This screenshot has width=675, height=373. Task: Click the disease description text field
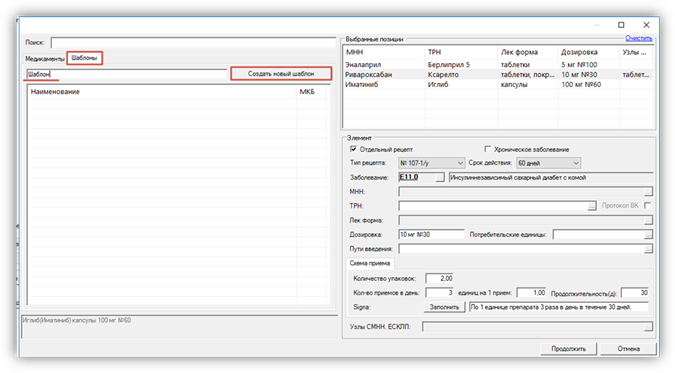(551, 177)
